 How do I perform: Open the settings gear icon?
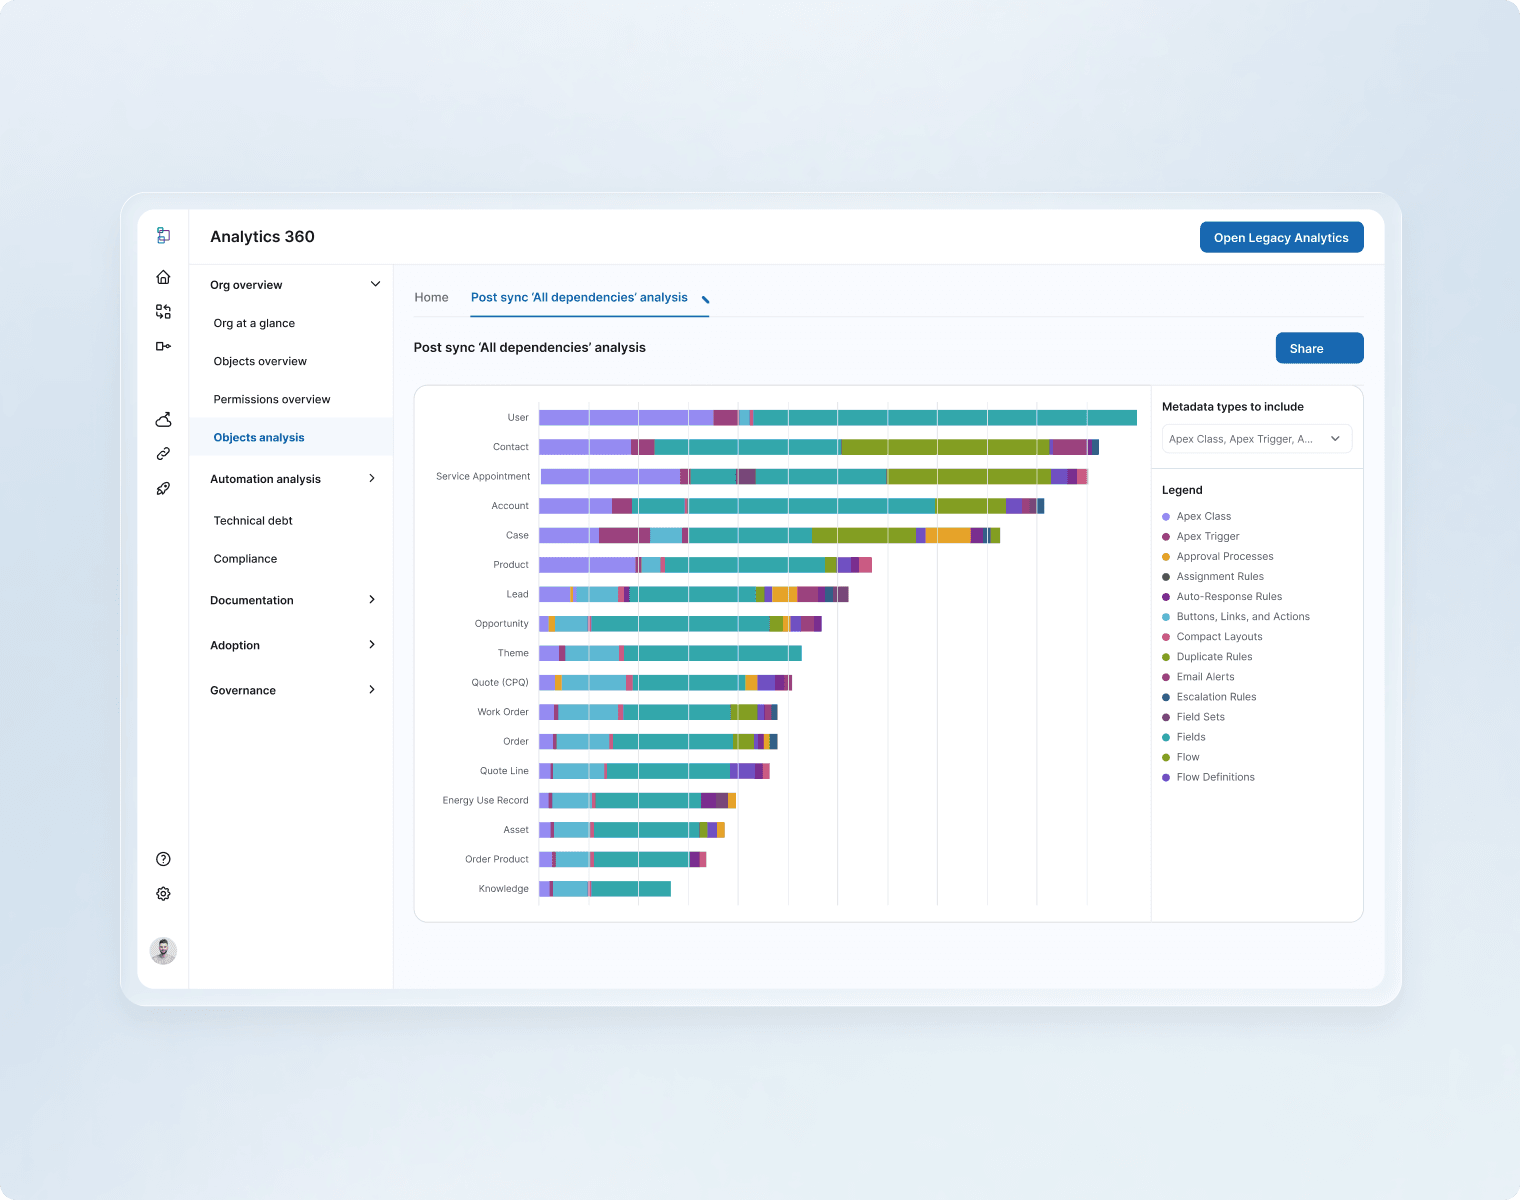pyautogui.click(x=163, y=894)
